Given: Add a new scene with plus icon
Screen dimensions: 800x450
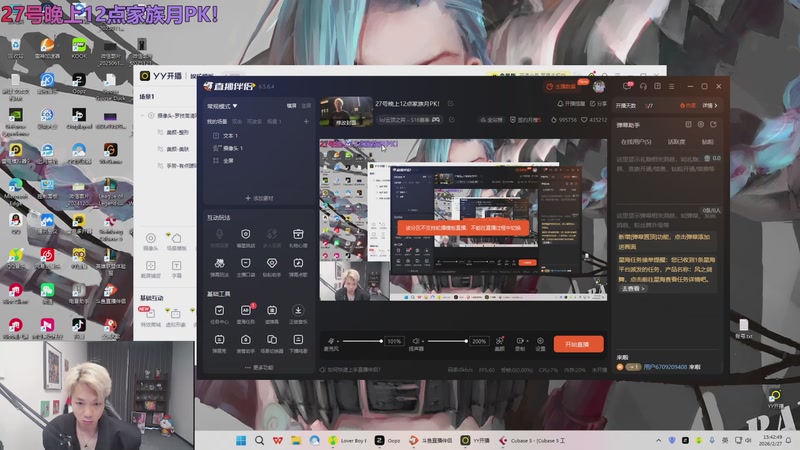Looking at the screenshot, I should (306, 121).
